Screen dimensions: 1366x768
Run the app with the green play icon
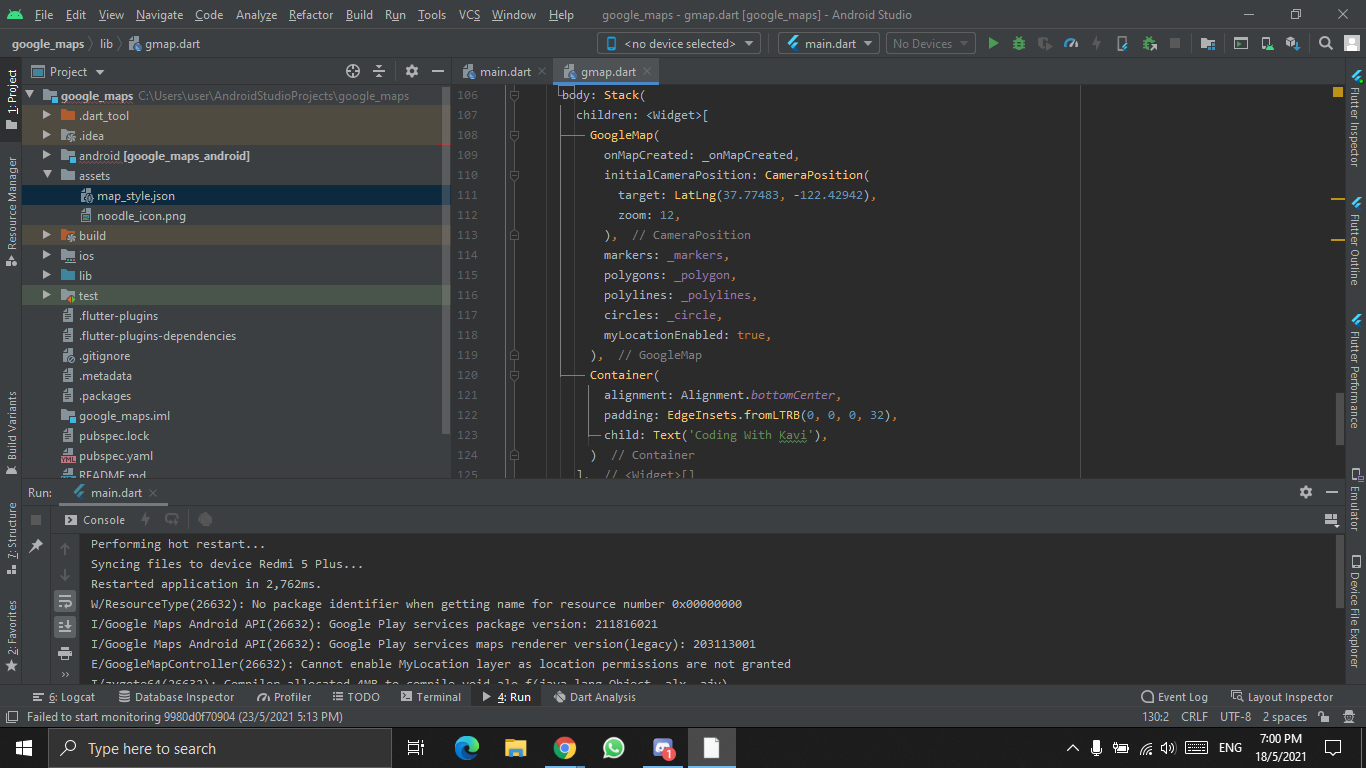pyautogui.click(x=993, y=43)
